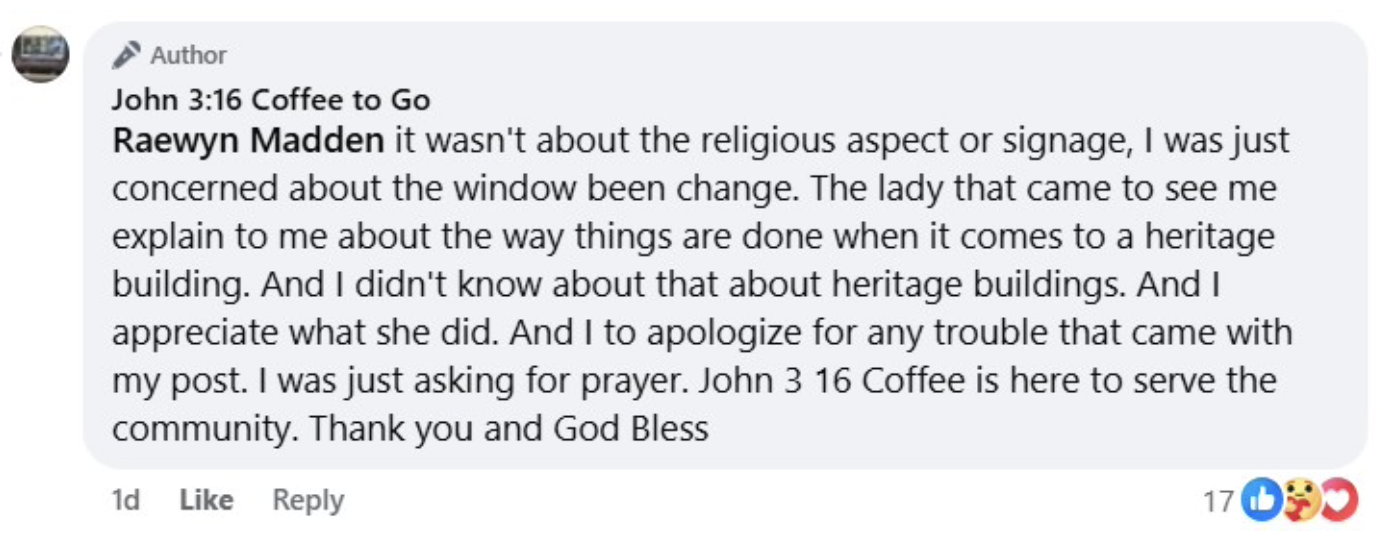This screenshot has height=540, width=1384.
Task: Reply to this comment
Action: pos(308,499)
